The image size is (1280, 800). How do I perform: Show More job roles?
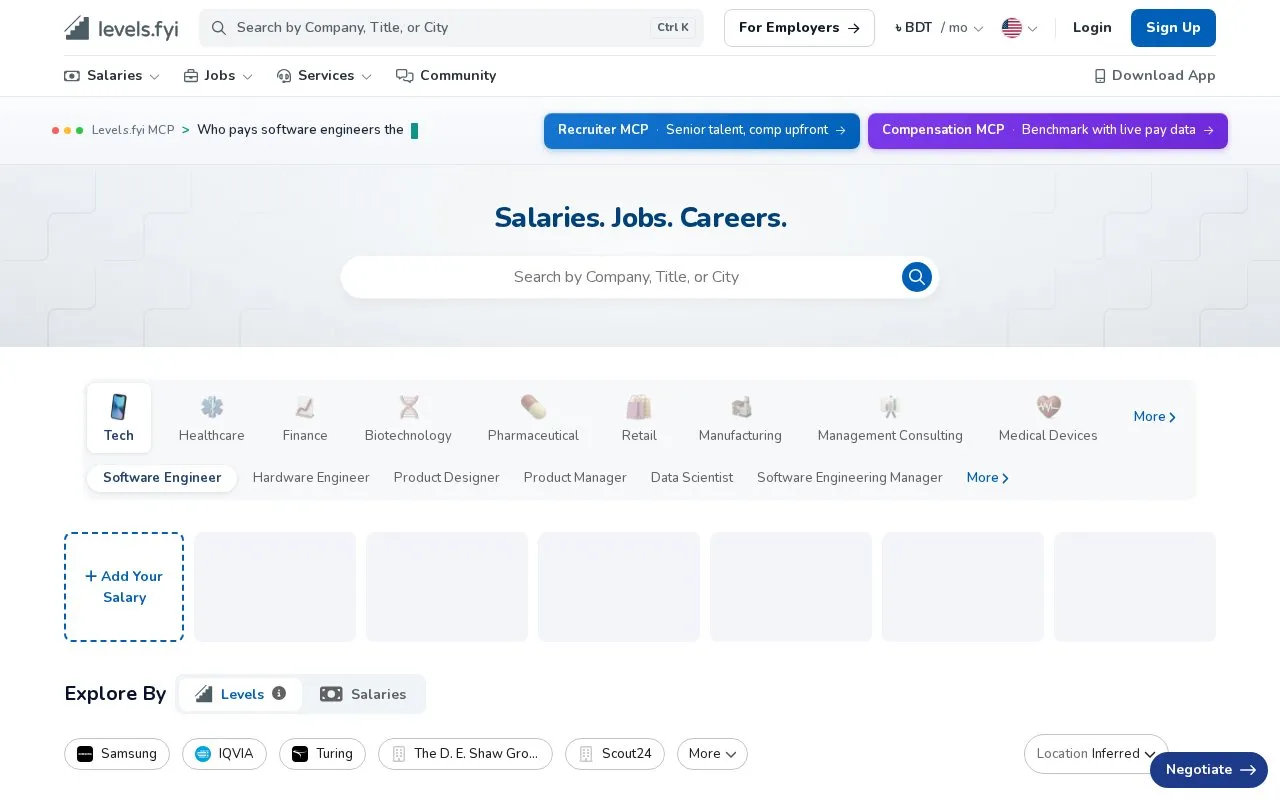(x=988, y=478)
